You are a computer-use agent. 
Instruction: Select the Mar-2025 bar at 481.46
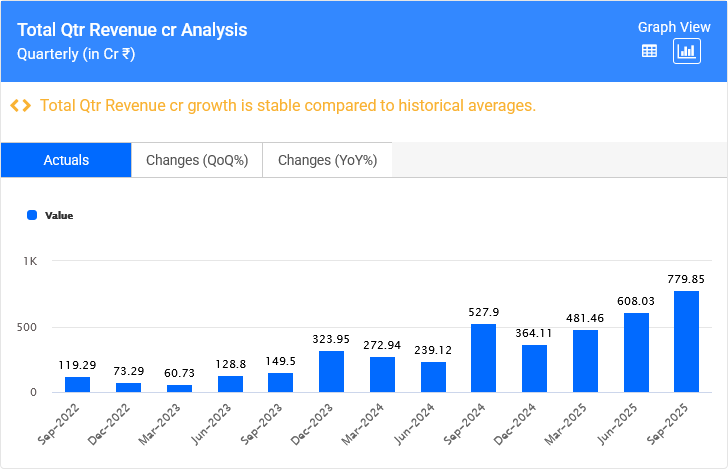585,361
